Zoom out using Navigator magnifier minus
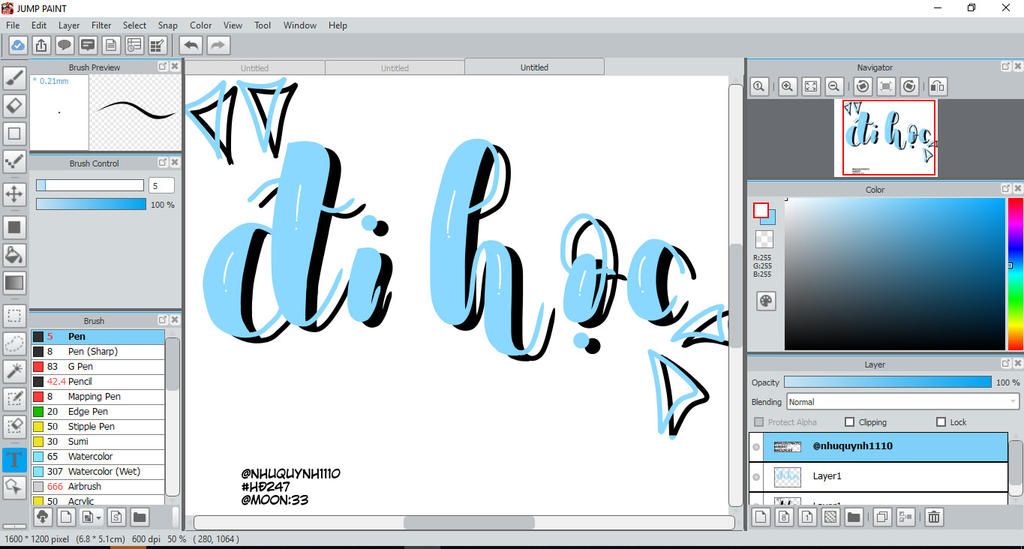The image size is (1024, 549). (833, 86)
